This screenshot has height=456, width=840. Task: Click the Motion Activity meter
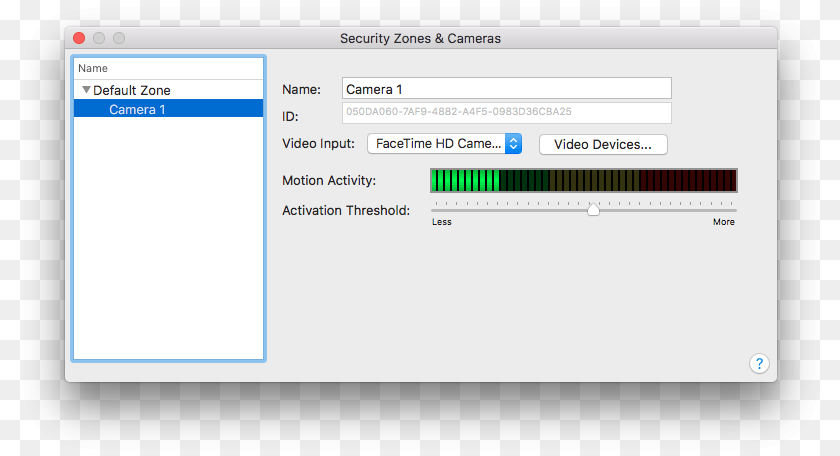point(583,180)
